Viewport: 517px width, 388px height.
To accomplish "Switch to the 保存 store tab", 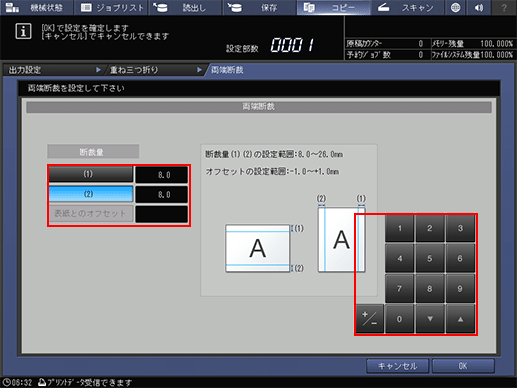I will (259, 7).
